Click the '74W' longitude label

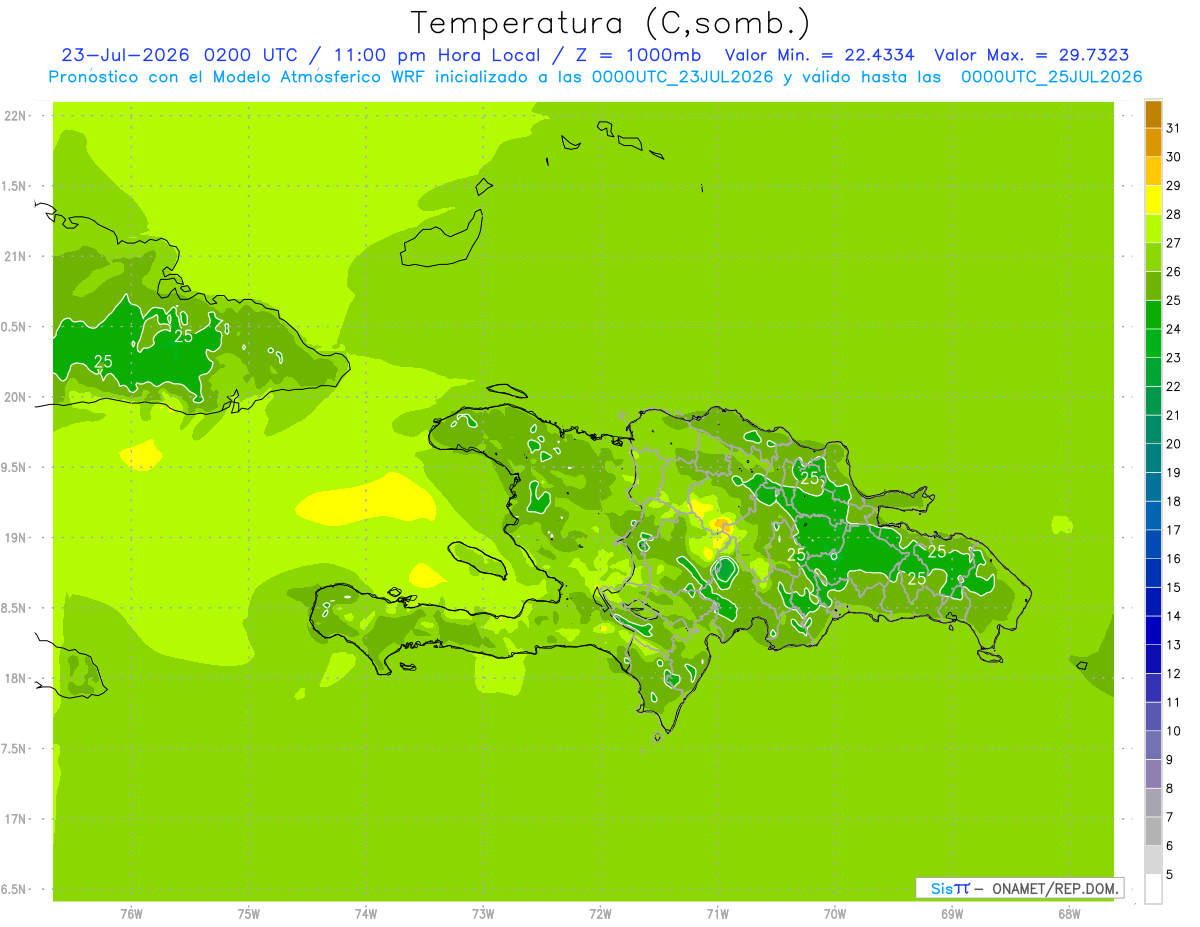[366, 914]
